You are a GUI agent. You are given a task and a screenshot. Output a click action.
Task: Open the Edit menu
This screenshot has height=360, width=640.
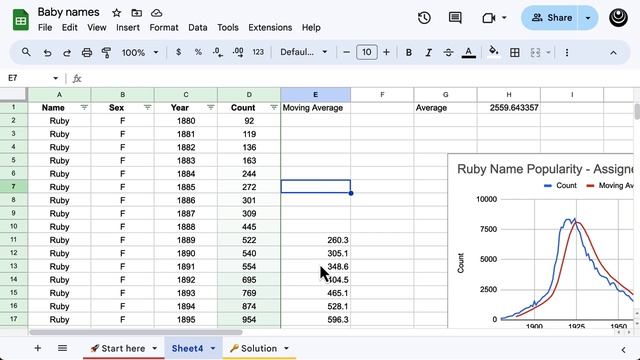(69, 27)
